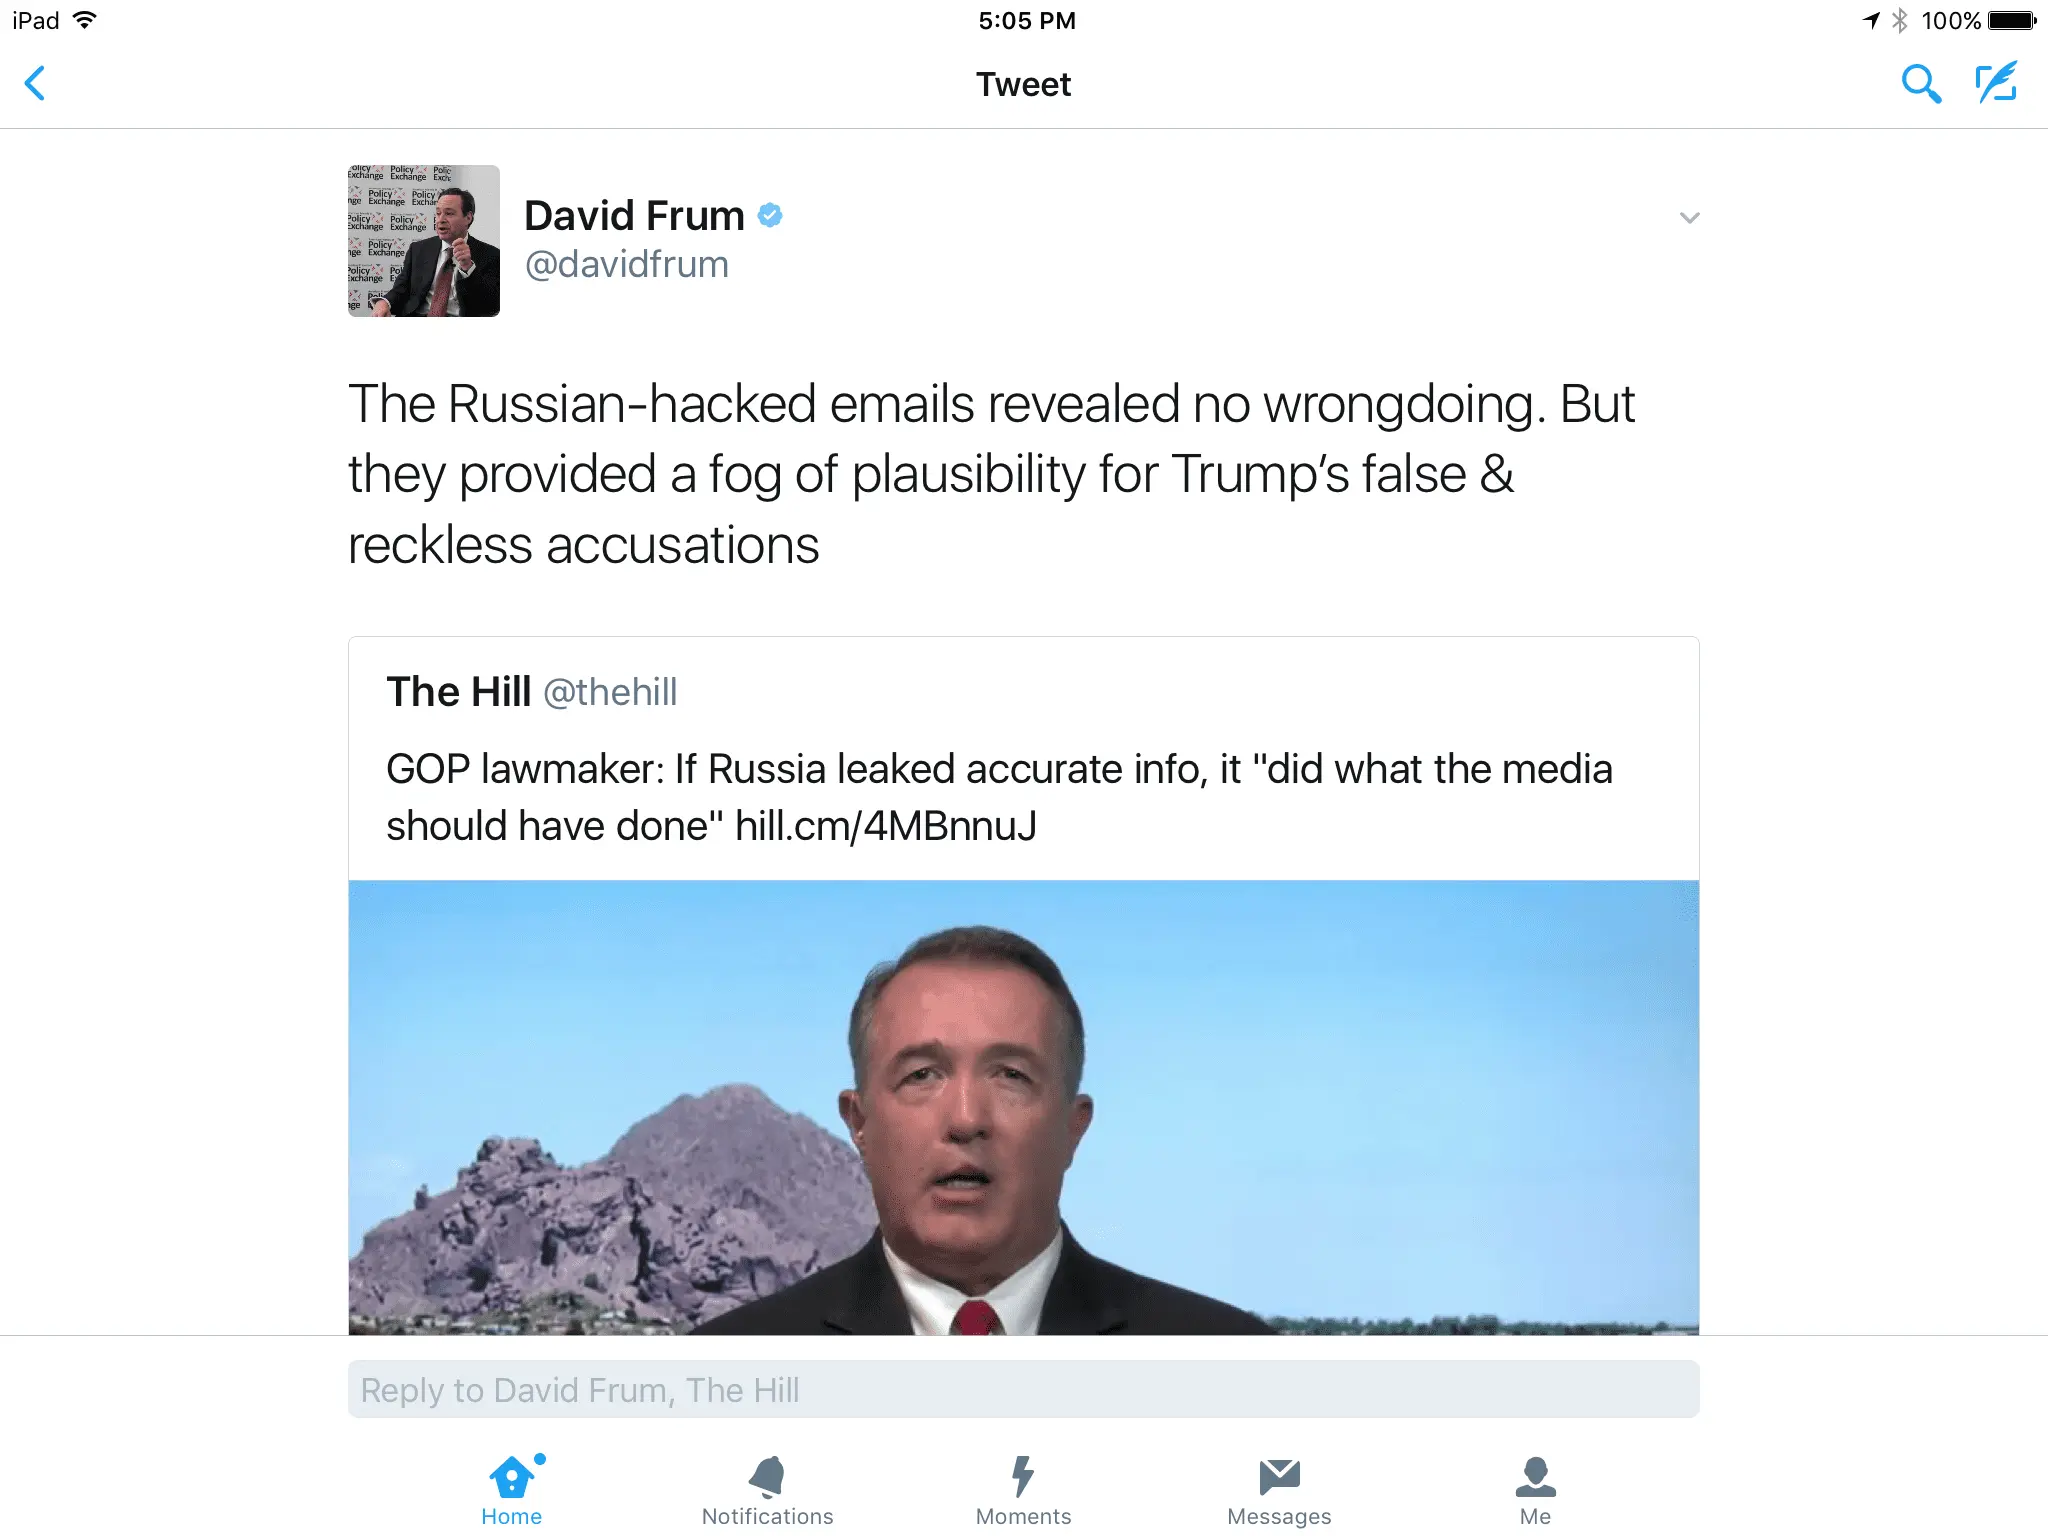
Task: Tap the David Frum name
Action: [634, 215]
